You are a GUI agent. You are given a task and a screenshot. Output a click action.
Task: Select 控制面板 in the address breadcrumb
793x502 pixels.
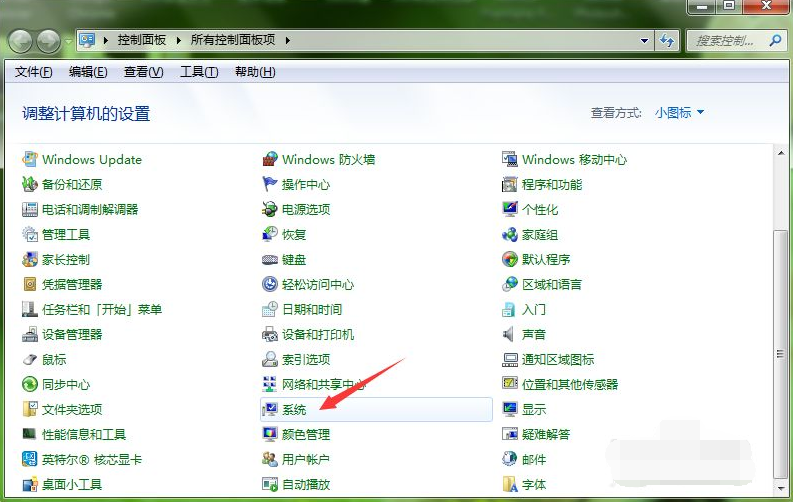tap(142, 40)
